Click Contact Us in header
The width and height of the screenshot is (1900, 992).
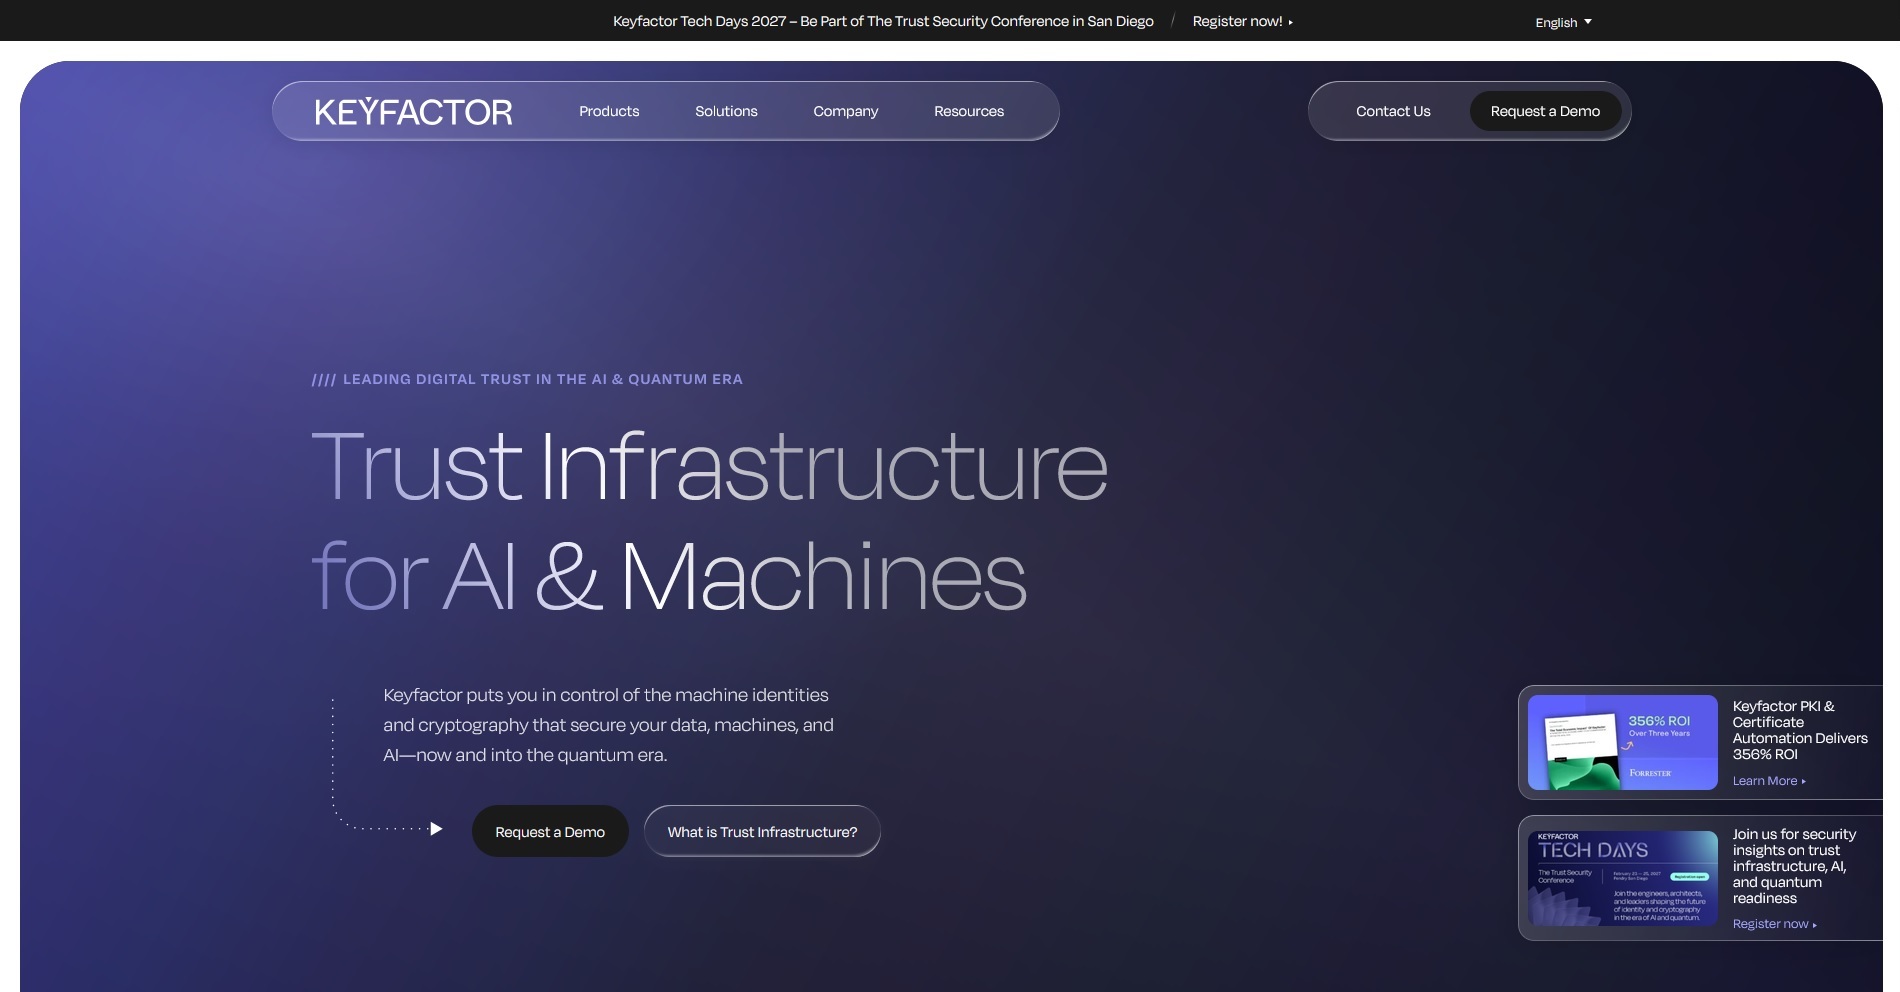1393,111
